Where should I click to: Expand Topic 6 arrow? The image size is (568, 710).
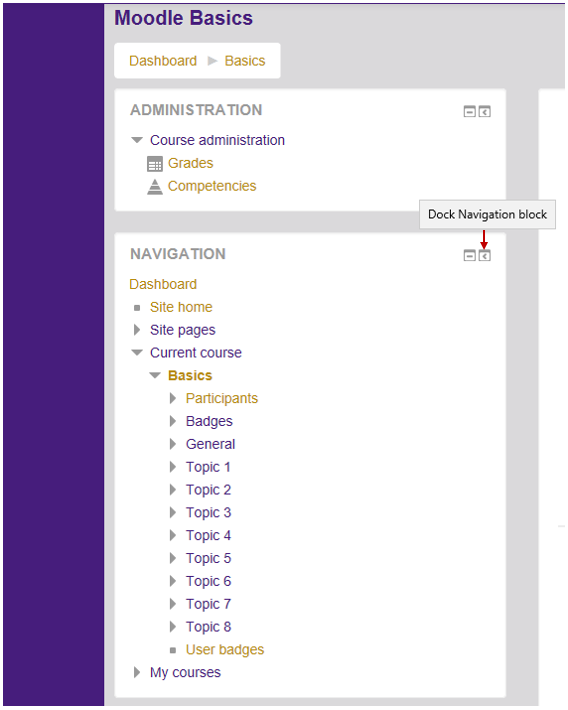173,581
